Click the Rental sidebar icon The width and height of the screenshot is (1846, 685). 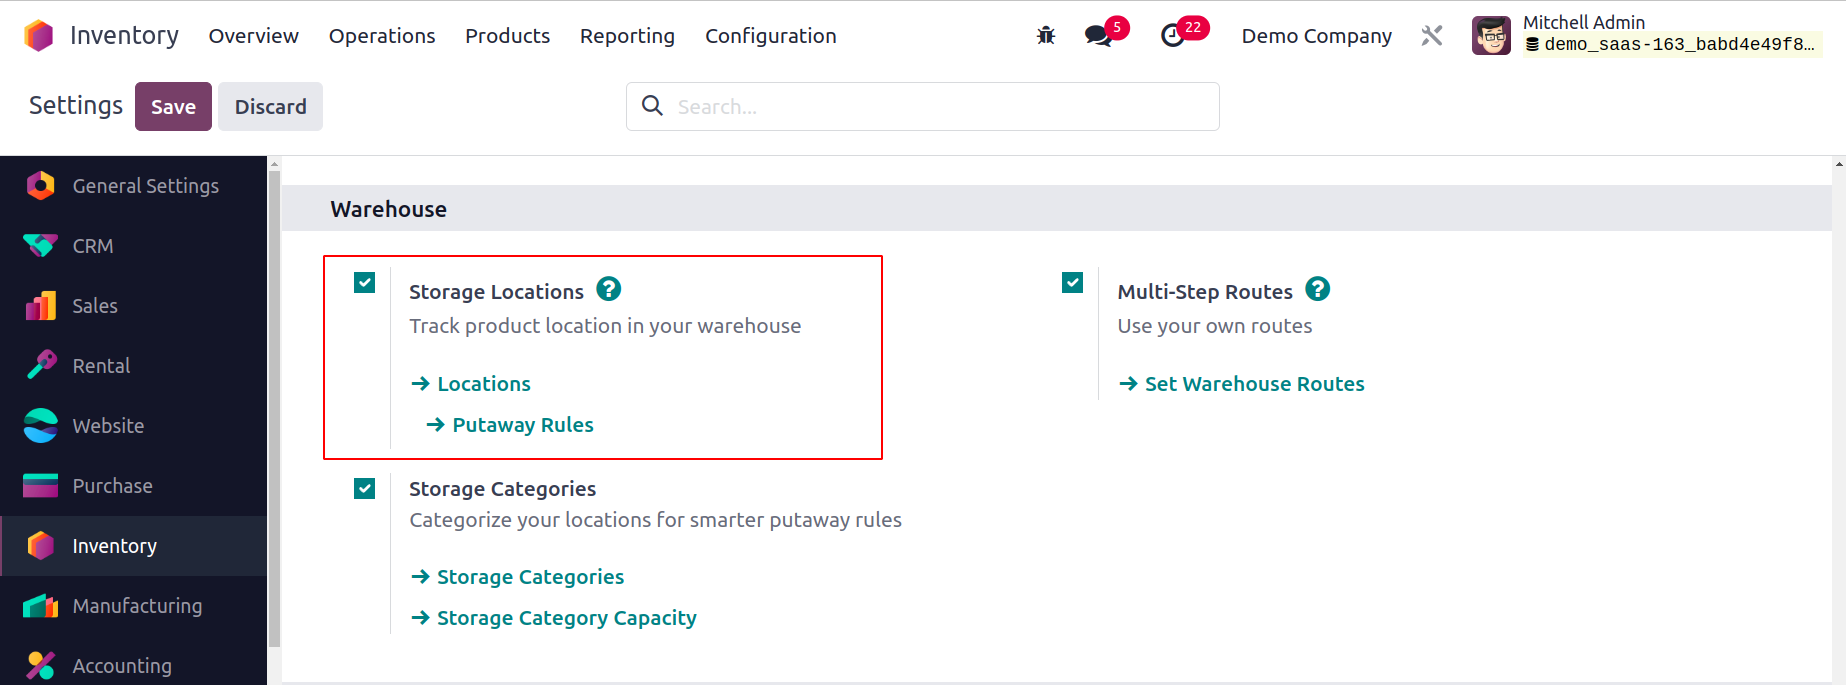pos(41,366)
